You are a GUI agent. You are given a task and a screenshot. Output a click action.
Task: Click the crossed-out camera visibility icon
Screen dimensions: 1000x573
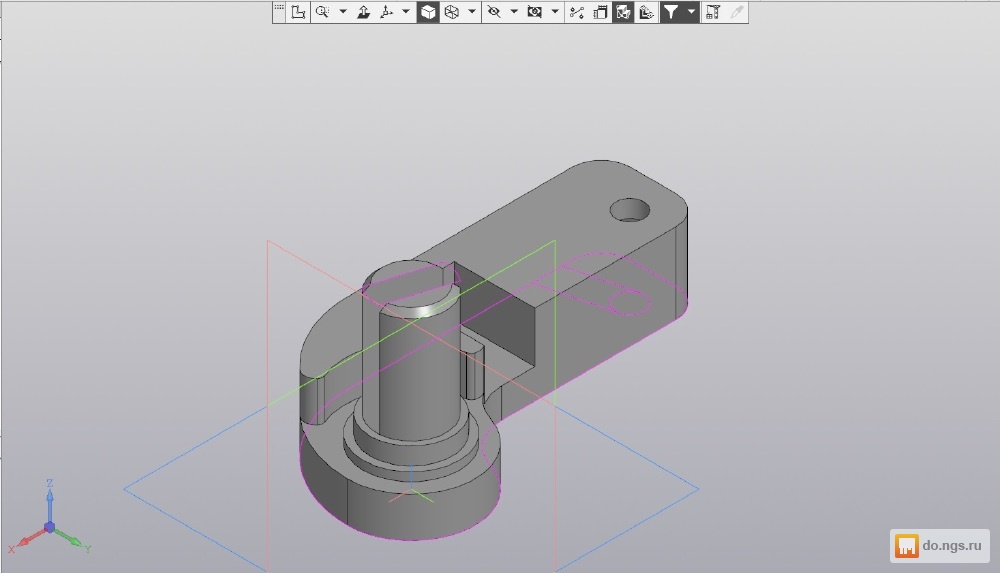pyautogui.click(x=534, y=12)
